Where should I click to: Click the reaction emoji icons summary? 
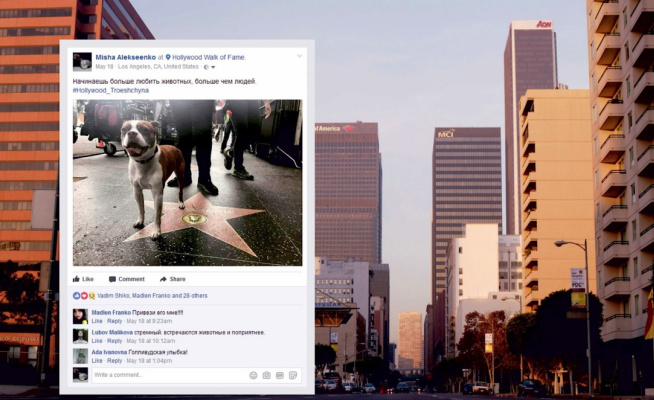[x=83, y=296]
